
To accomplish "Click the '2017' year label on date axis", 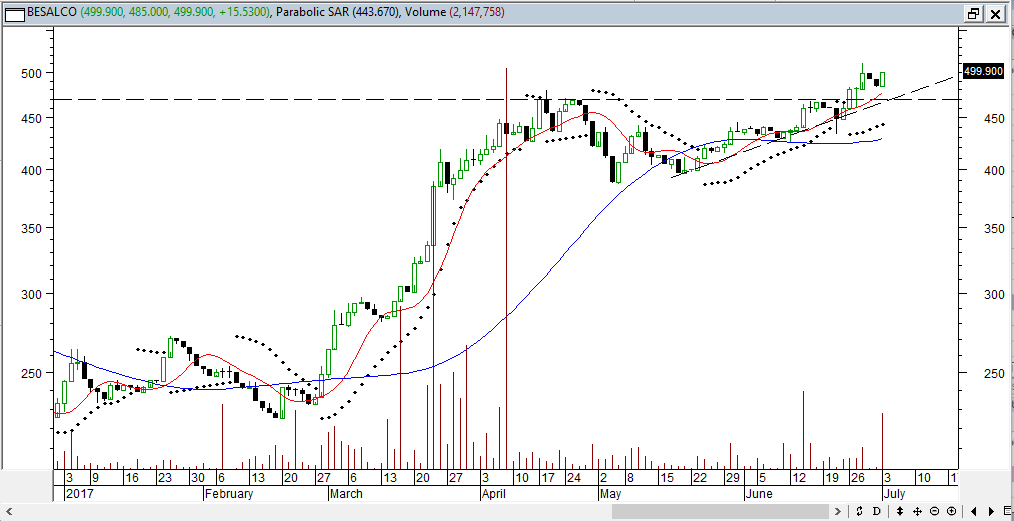I will [x=78, y=494].
